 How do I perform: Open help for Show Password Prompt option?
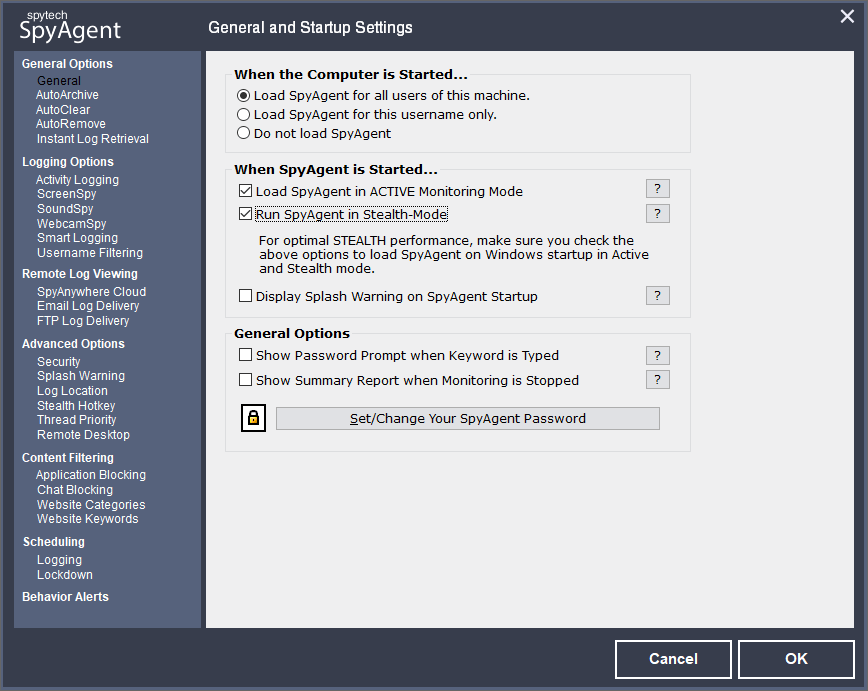pos(658,355)
